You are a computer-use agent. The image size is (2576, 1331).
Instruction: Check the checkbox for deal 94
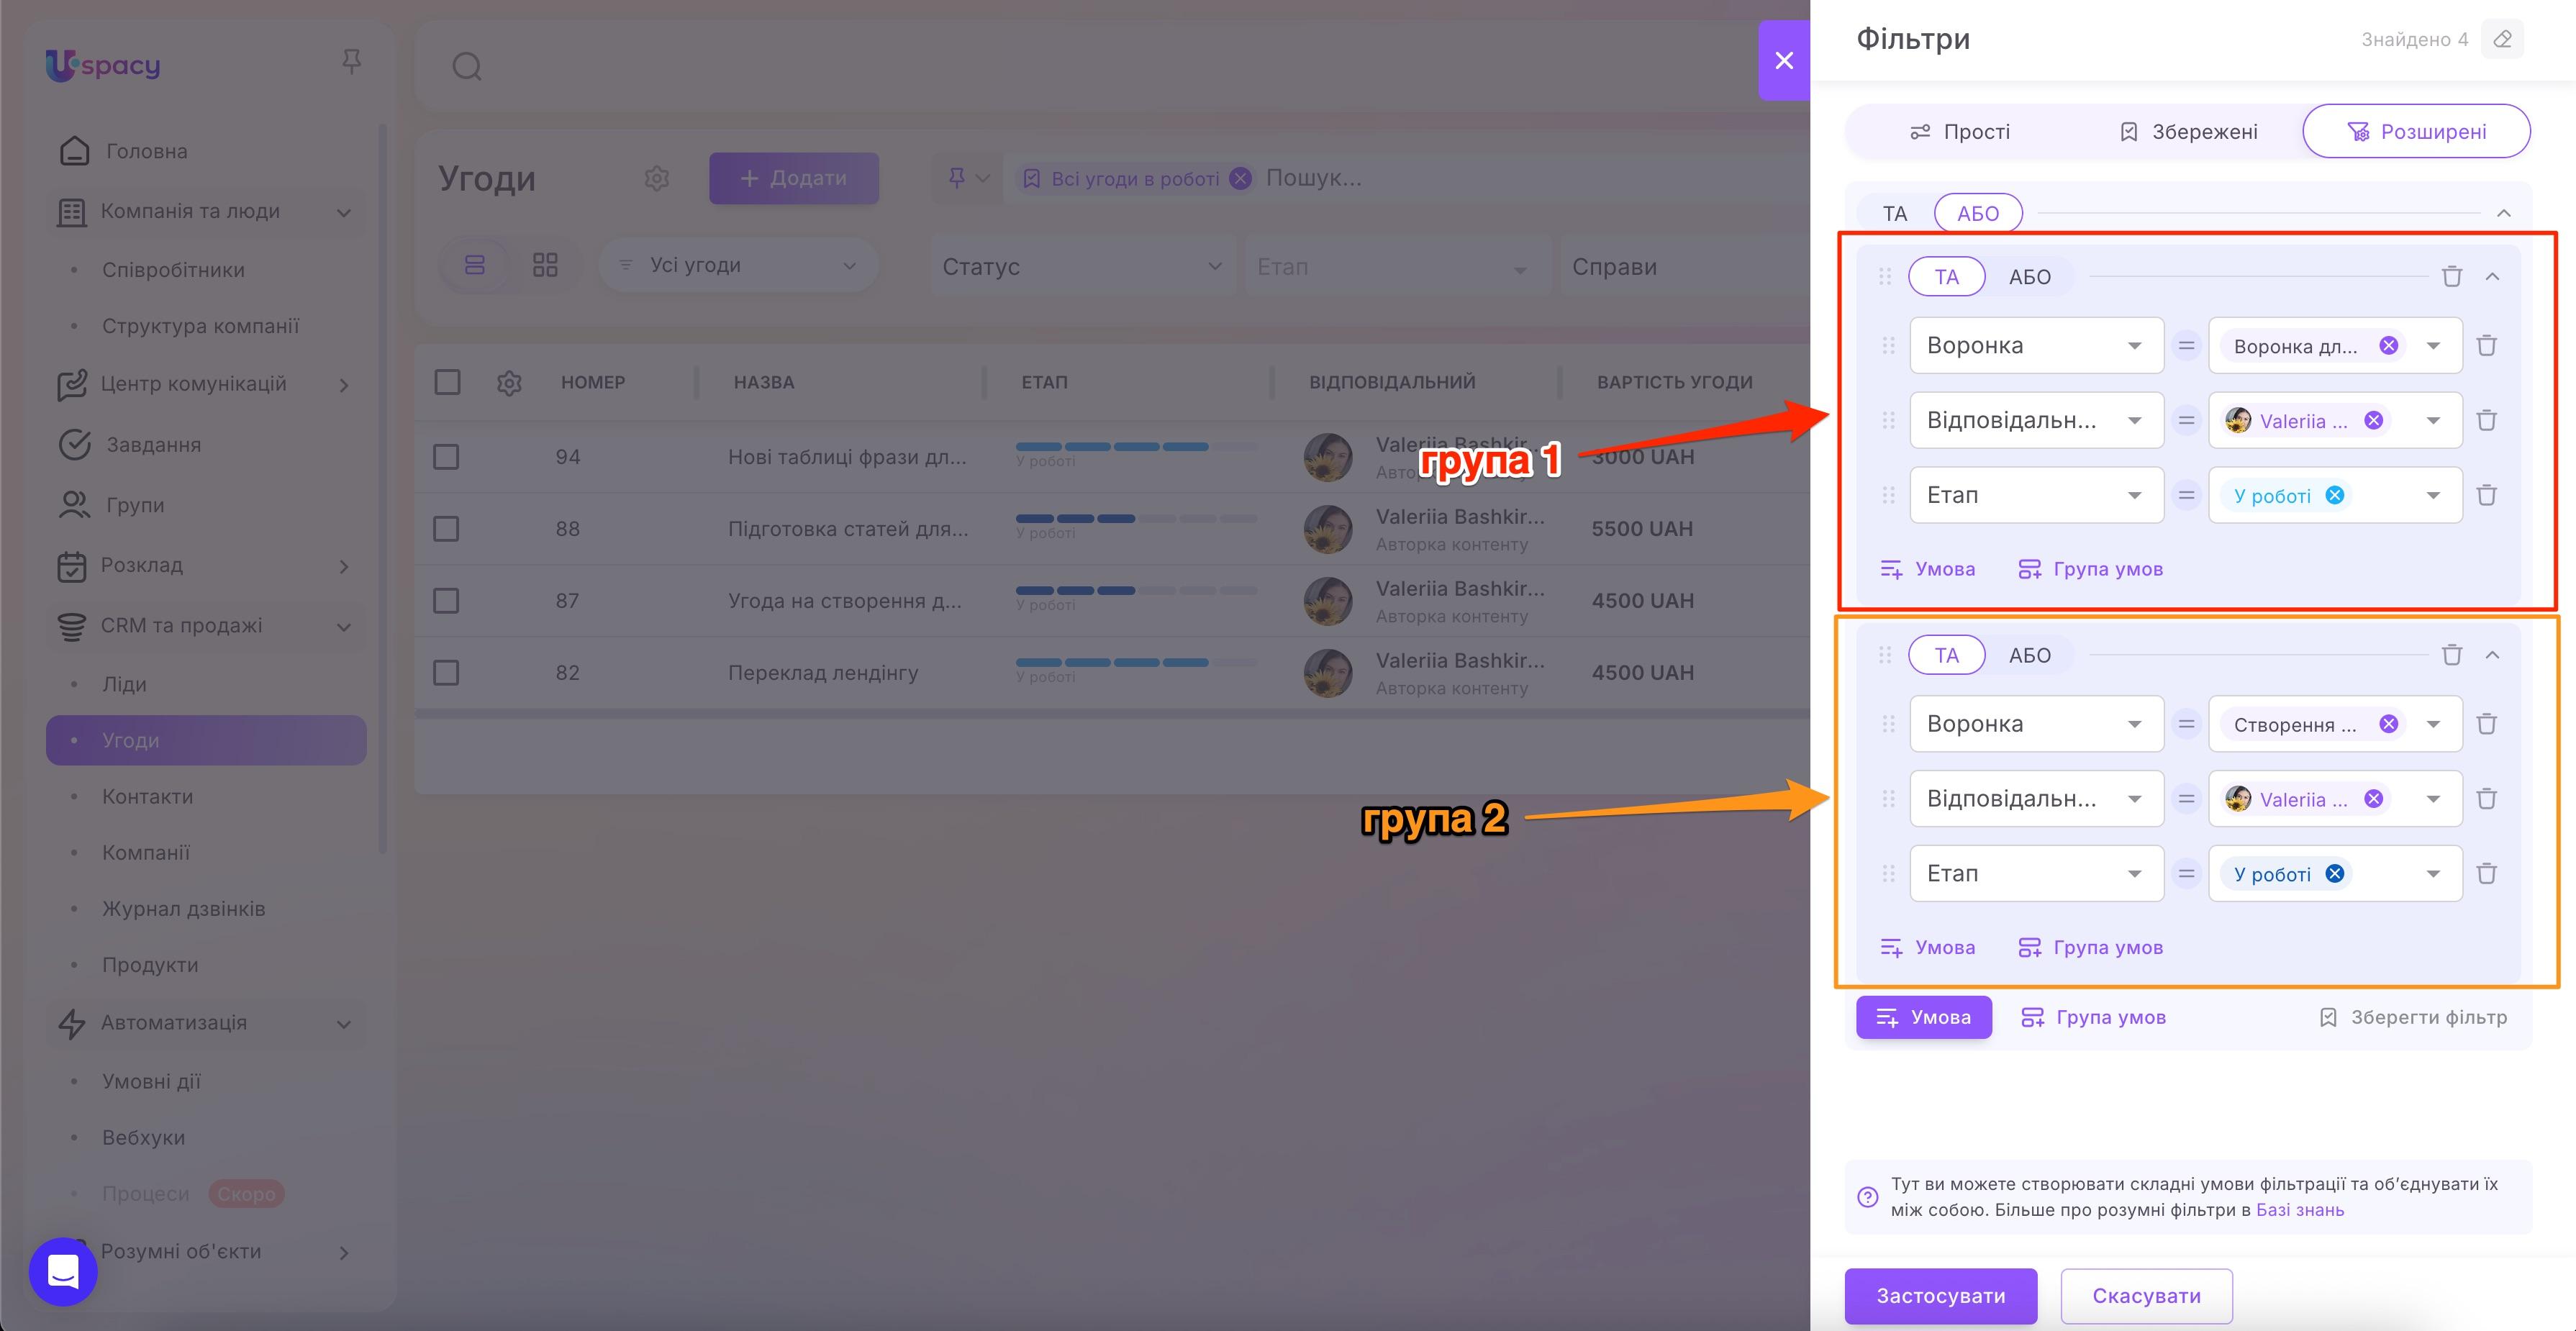point(446,456)
